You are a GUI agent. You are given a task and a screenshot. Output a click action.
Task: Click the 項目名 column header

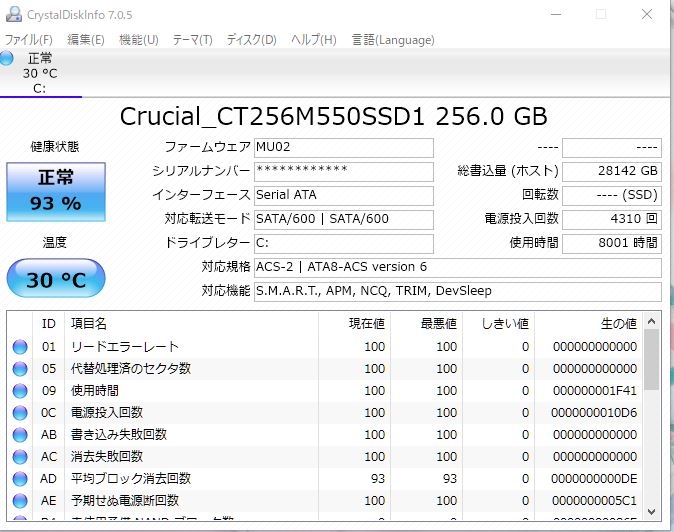(x=191, y=324)
